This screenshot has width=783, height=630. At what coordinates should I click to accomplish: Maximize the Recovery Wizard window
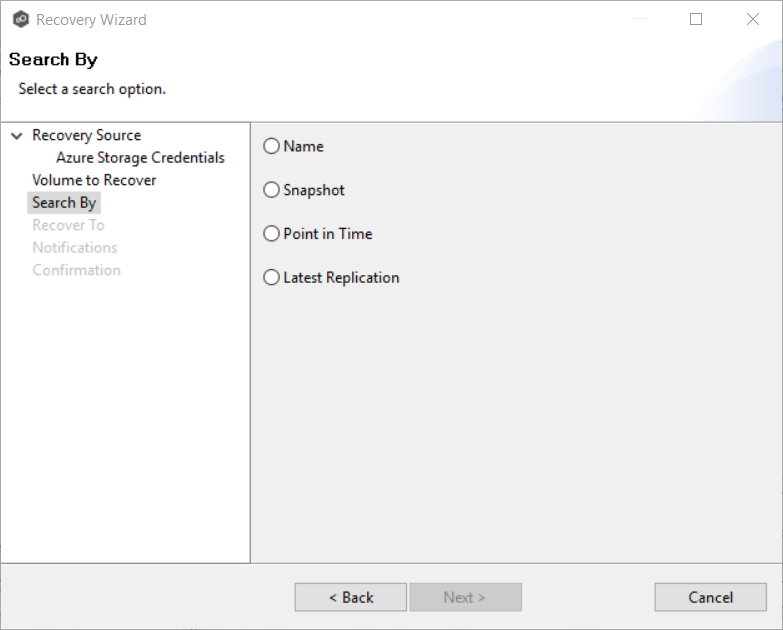[x=696, y=19]
